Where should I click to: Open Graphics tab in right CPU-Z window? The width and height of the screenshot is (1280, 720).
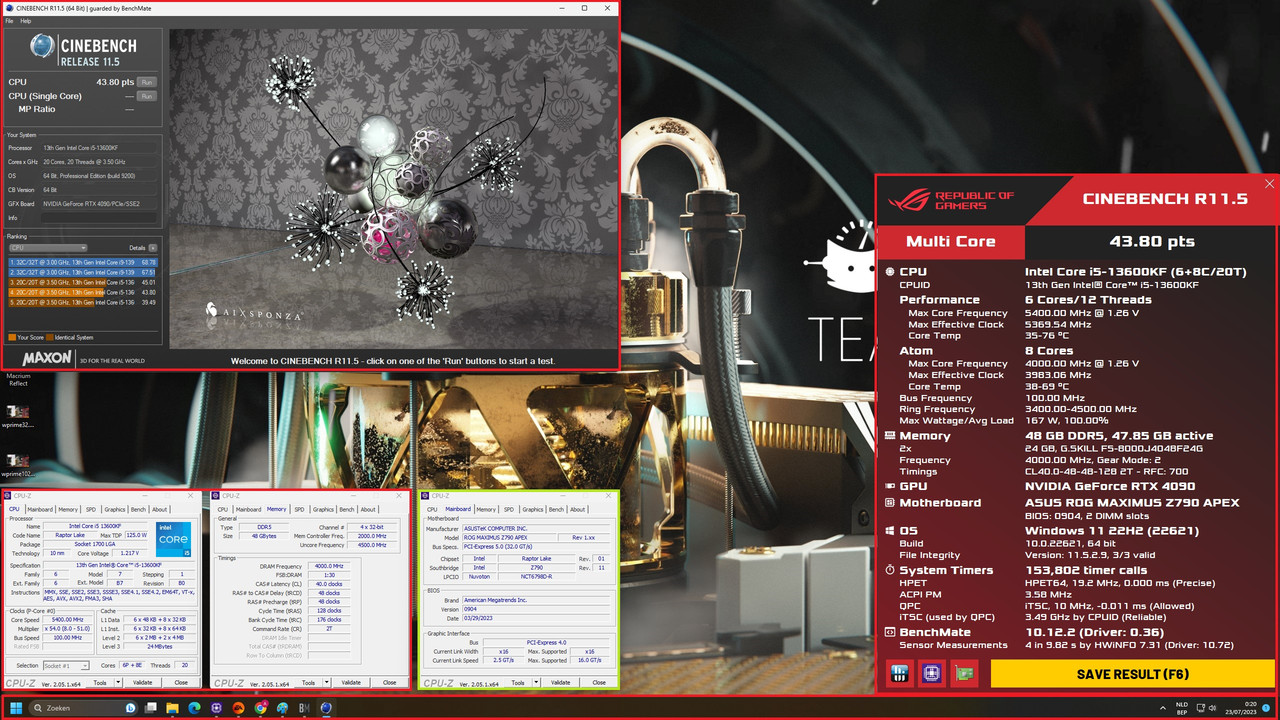[532, 509]
